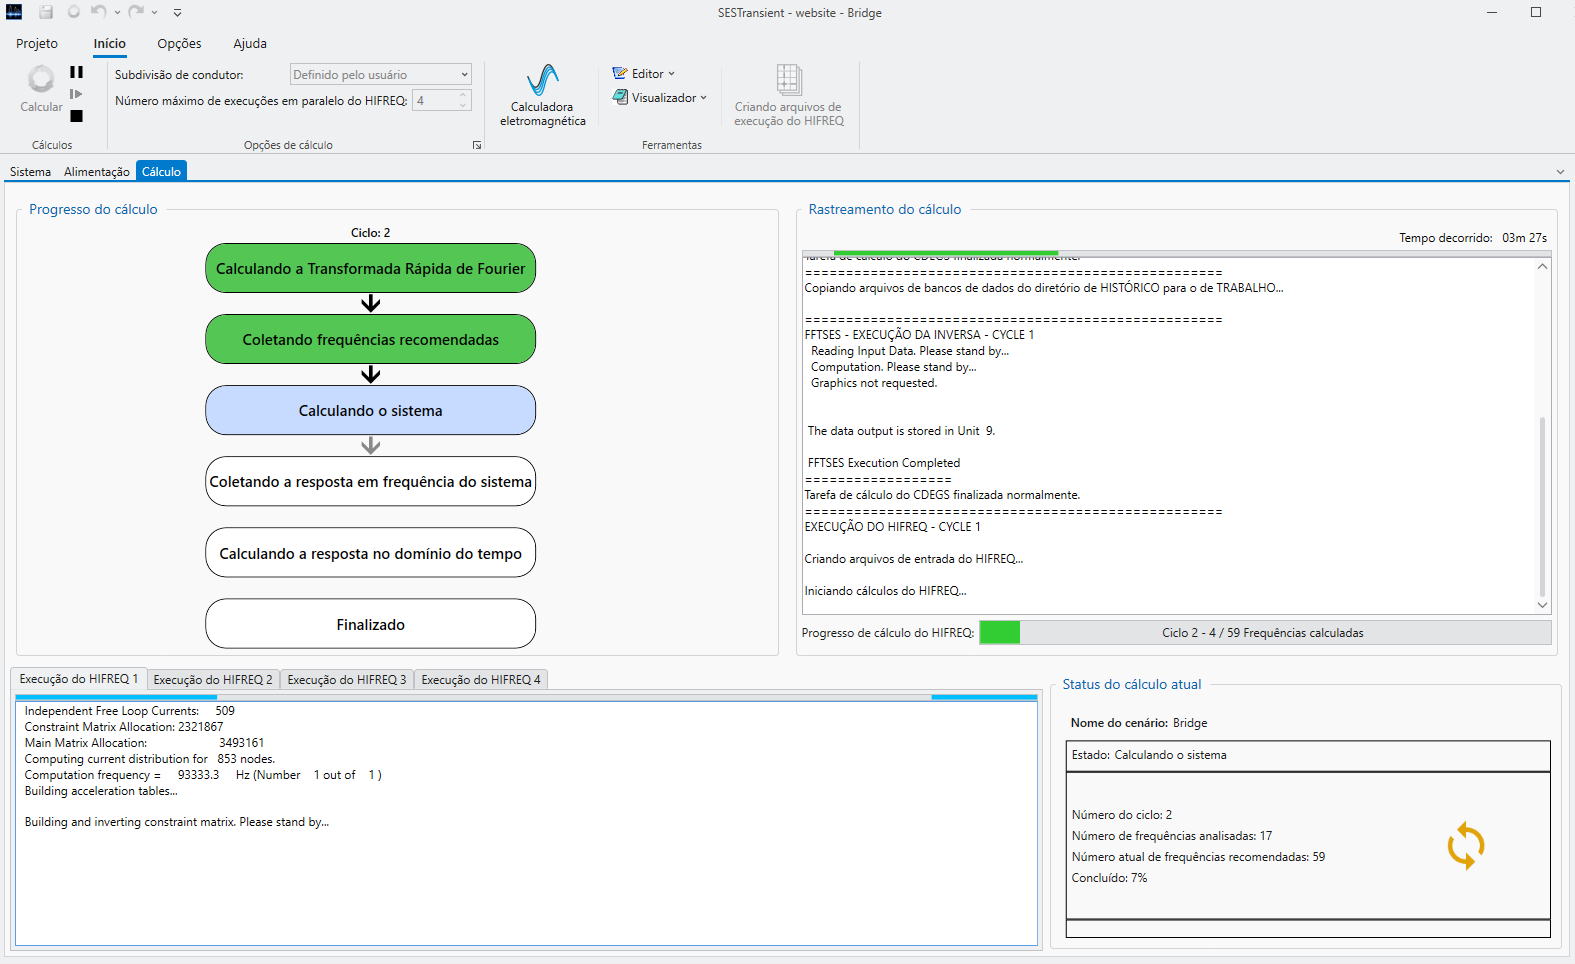Expand the Subdivisão de condutor combo box

[464, 75]
